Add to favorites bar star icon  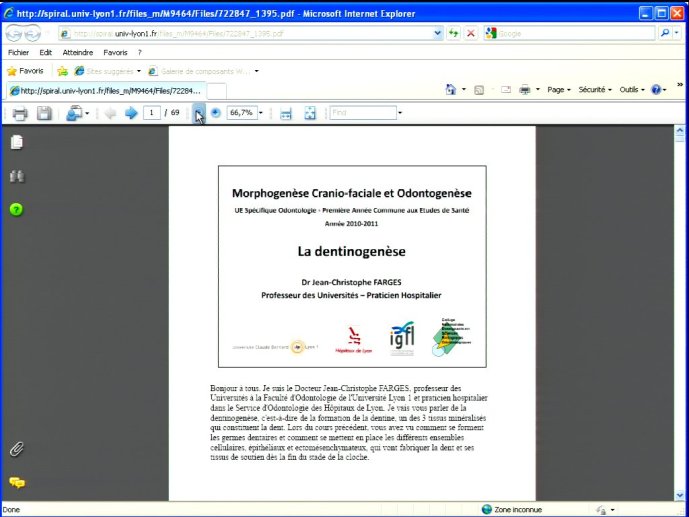[62, 71]
